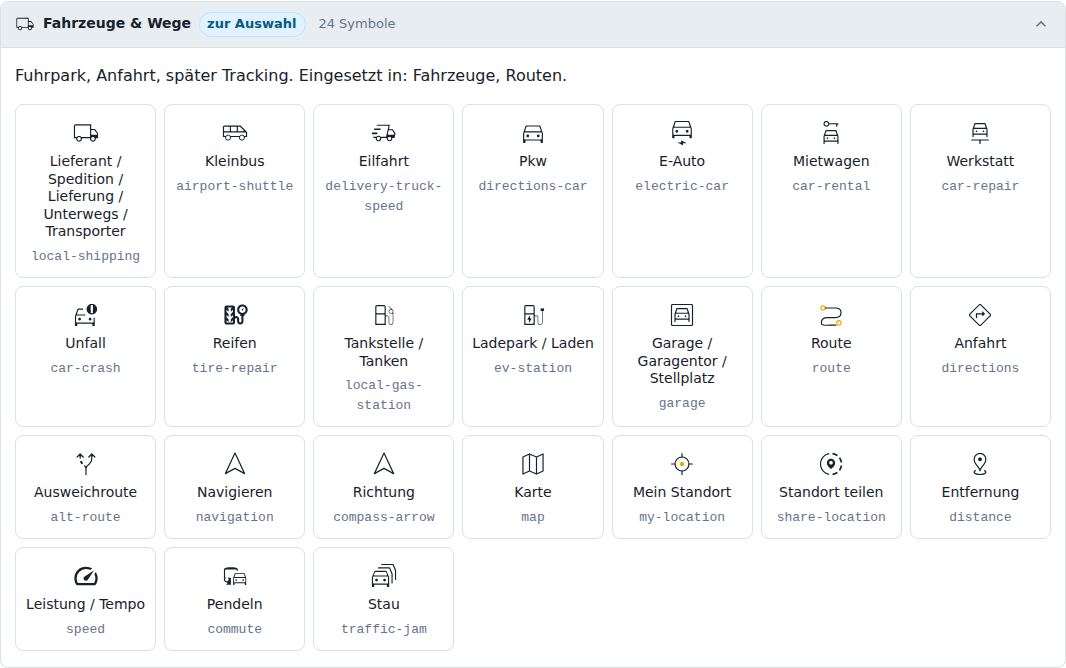Click the Mein Standort my-location icon
The width and height of the screenshot is (1066, 668).
coord(682,463)
